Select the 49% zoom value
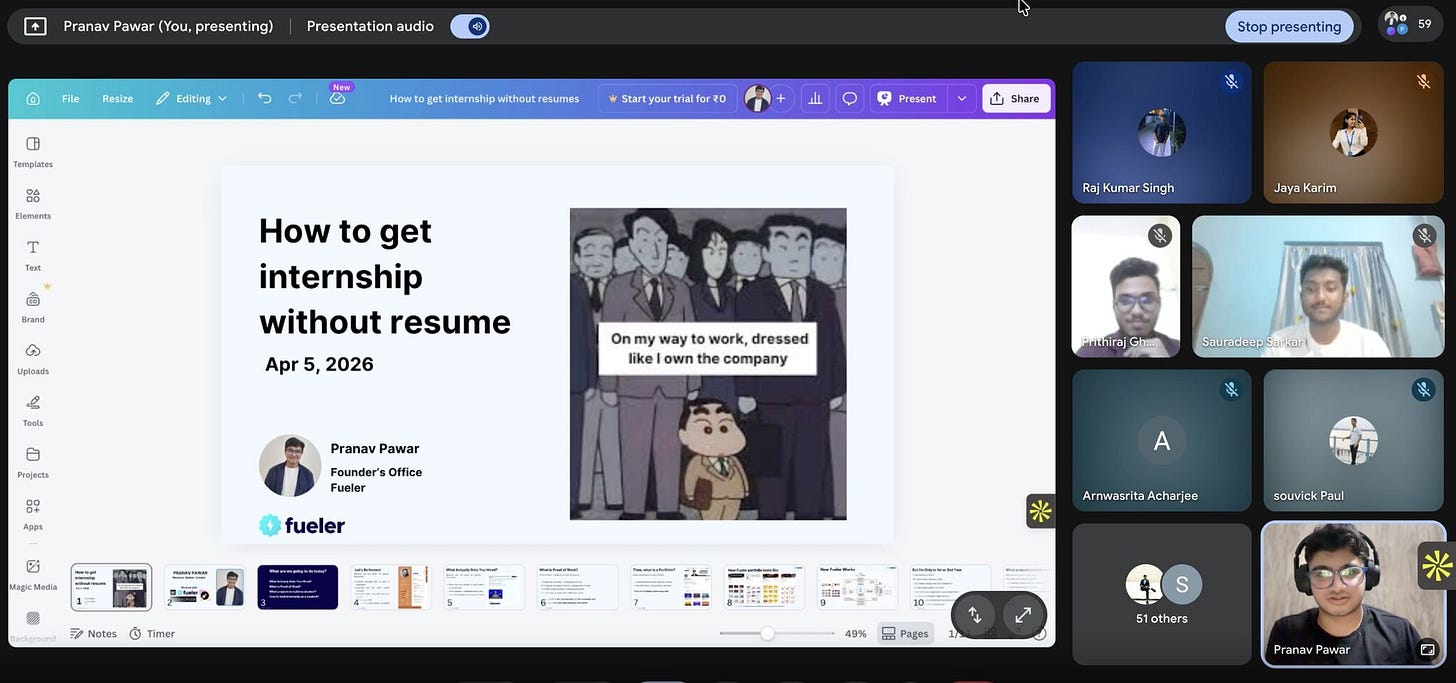This screenshot has height=683, width=1456. pos(855,633)
